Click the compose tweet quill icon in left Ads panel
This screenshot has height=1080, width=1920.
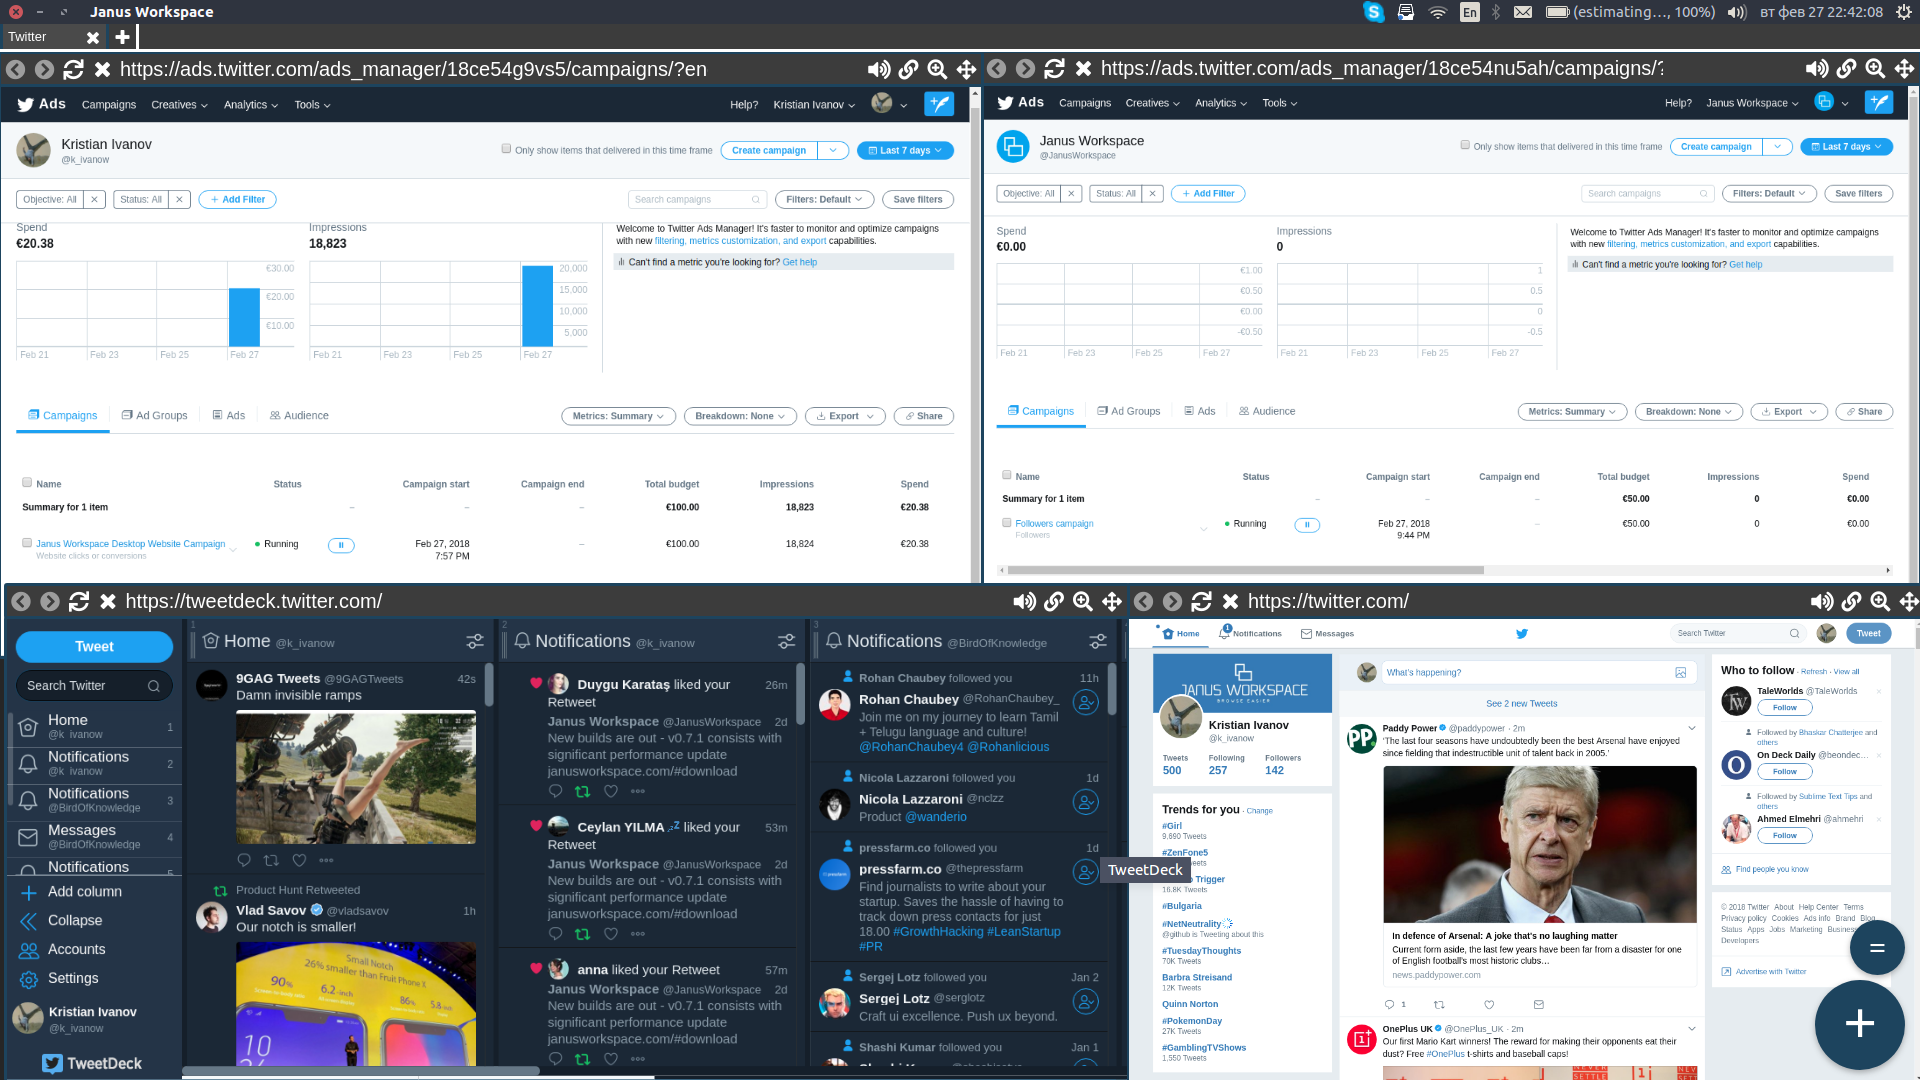(938, 104)
